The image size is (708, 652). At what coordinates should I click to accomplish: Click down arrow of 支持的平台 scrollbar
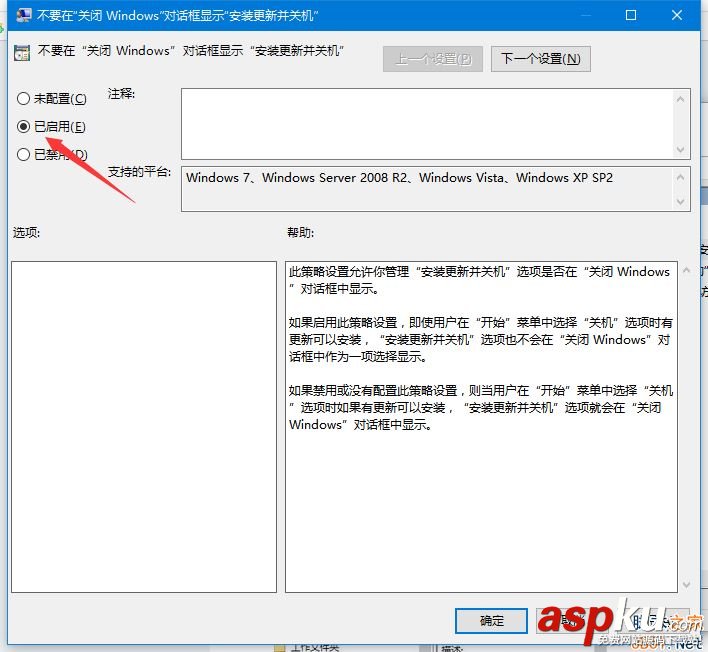(680, 202)
